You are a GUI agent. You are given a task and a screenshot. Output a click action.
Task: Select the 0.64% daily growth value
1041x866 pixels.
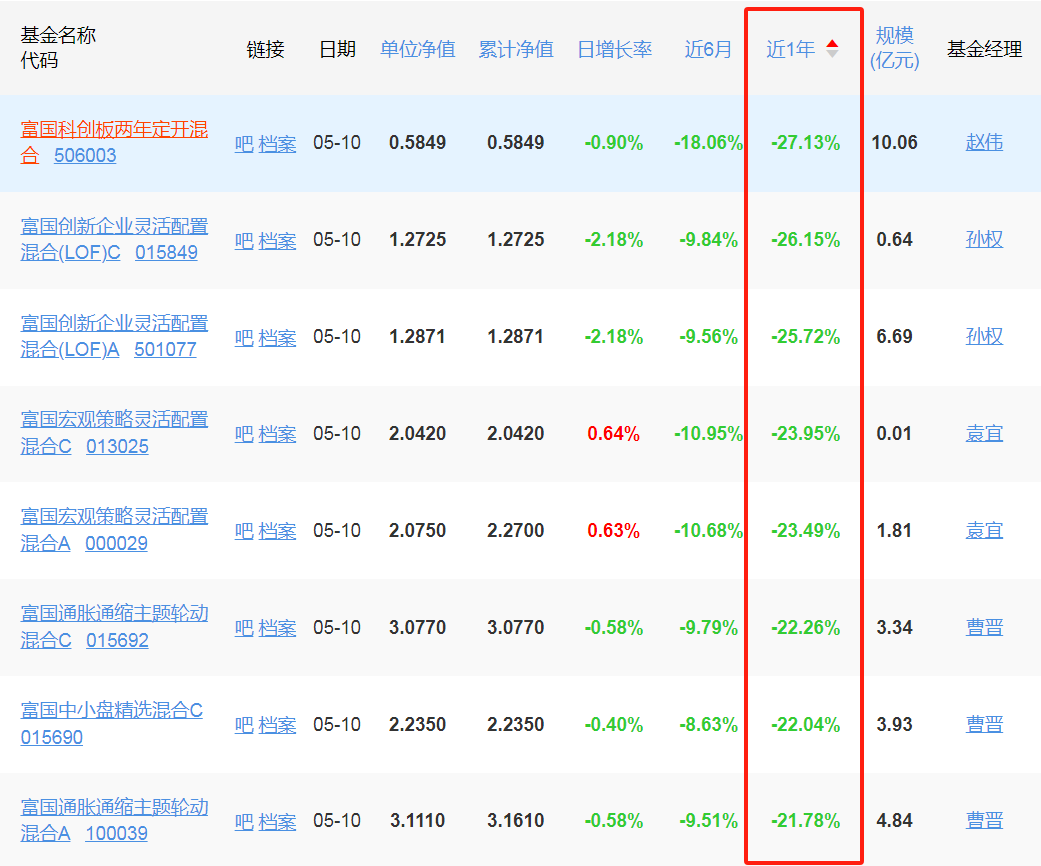coord(613,434)
